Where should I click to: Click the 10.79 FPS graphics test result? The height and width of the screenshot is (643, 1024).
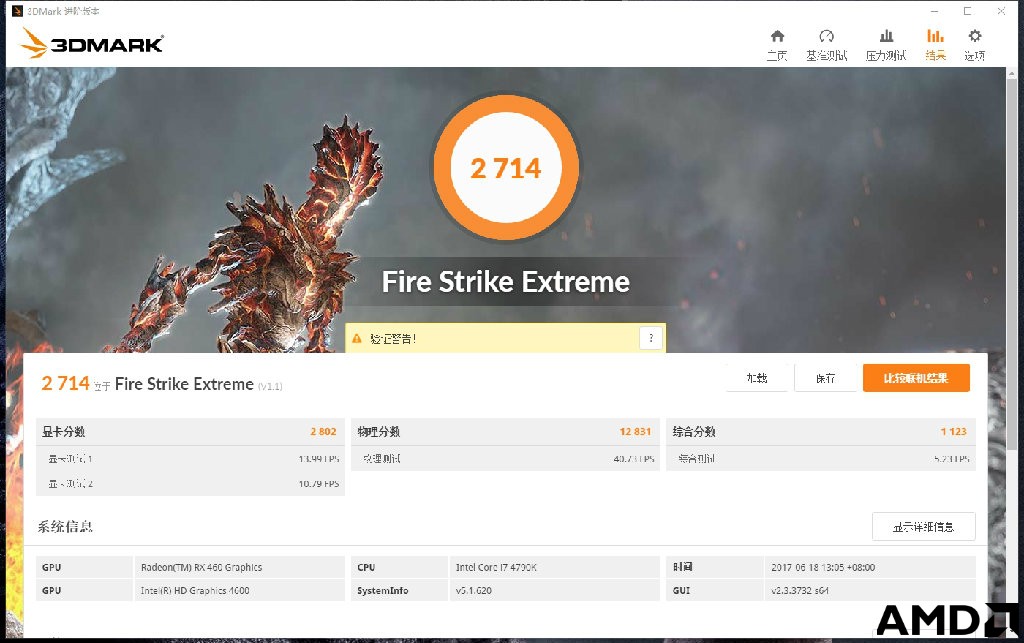coord(319,484)
